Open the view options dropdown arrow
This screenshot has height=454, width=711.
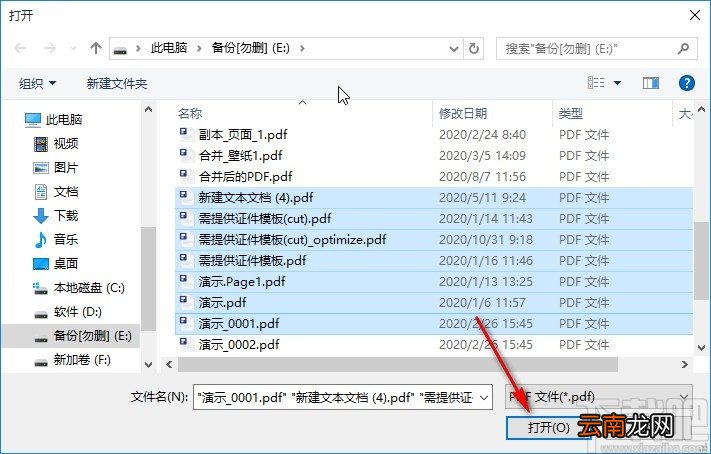[617, 83]
